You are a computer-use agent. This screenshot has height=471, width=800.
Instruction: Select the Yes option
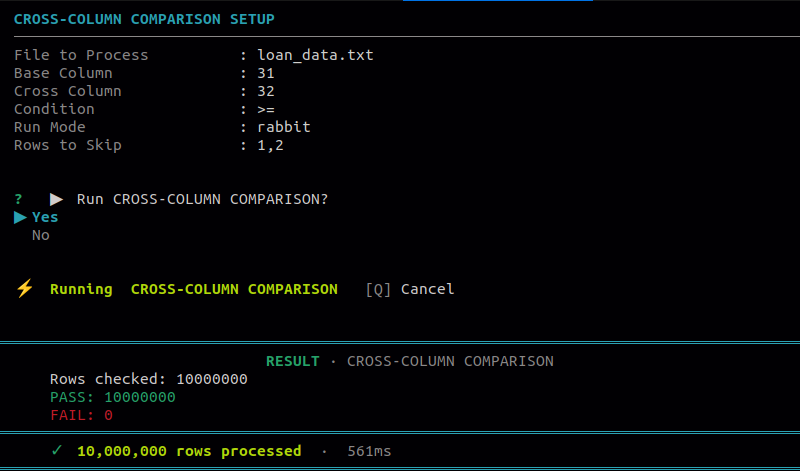click(x=45, y=217)
